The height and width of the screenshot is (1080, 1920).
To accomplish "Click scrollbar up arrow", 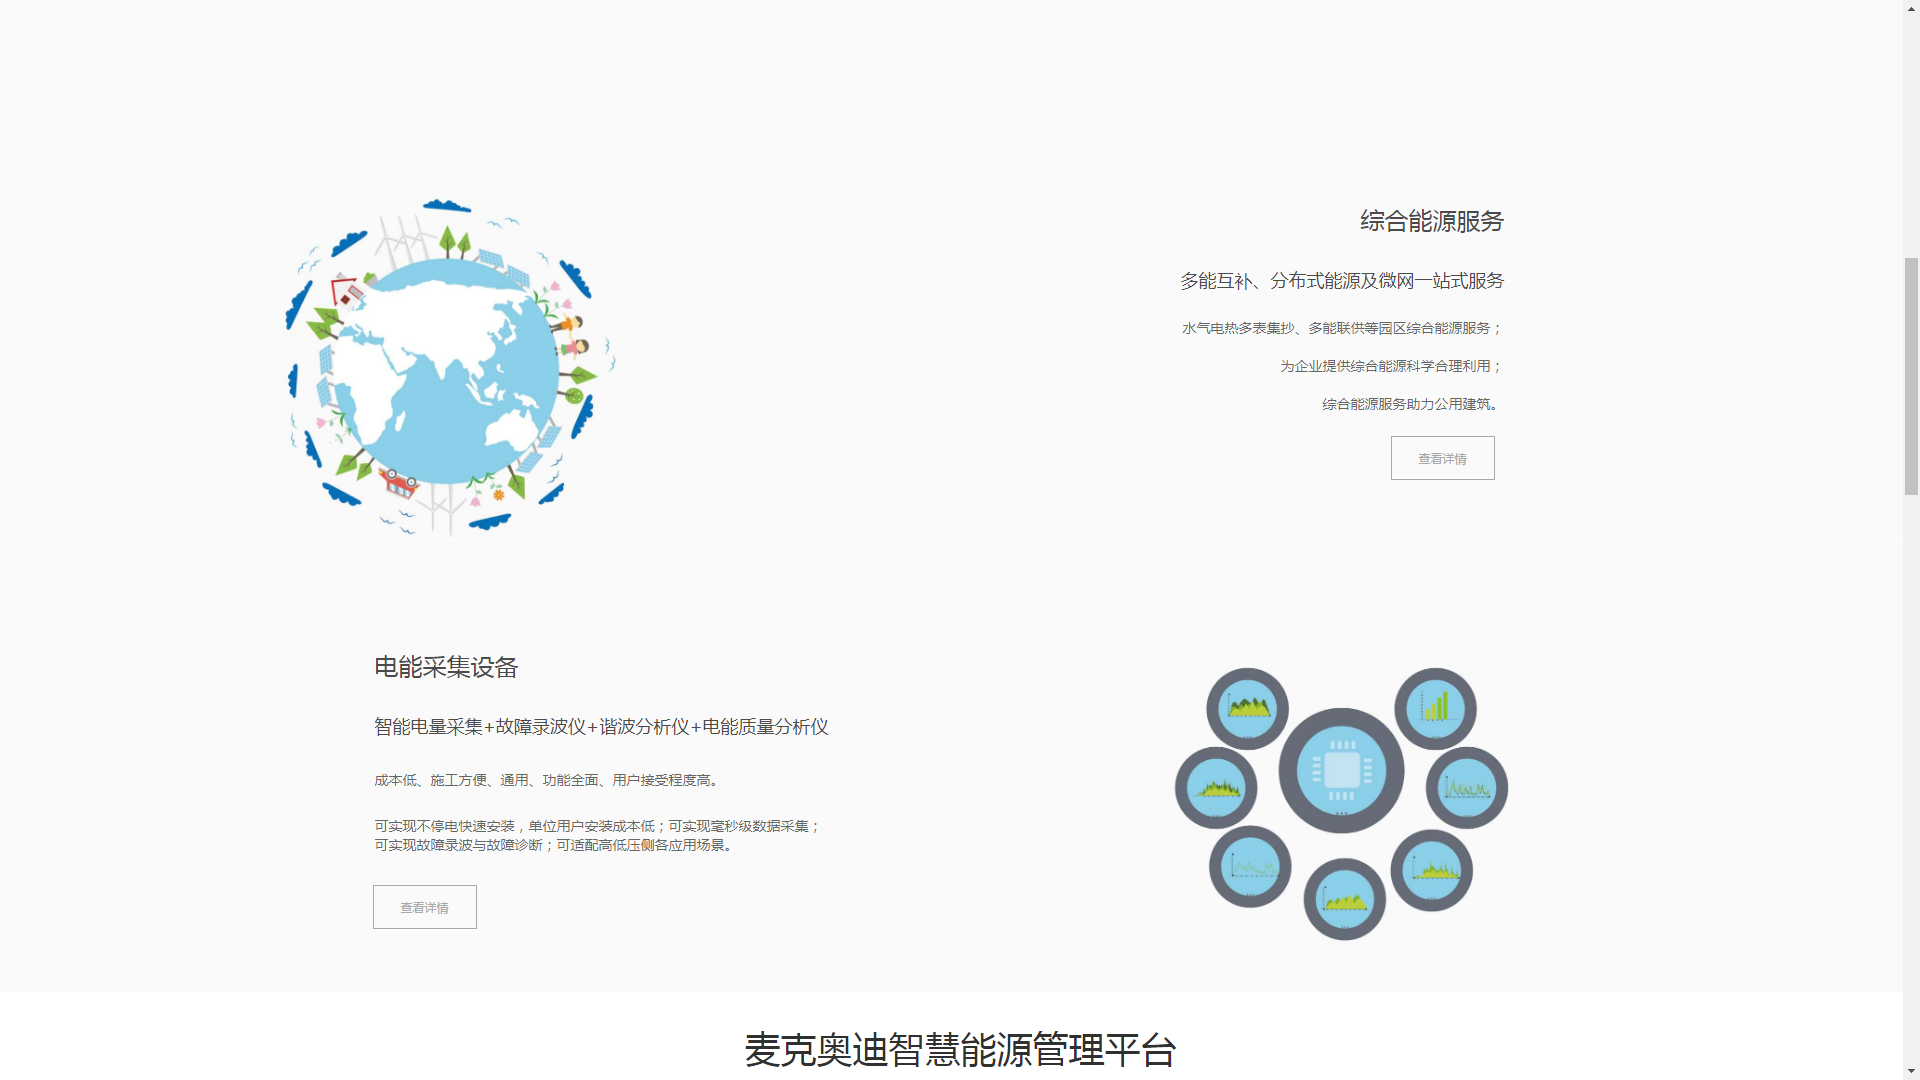I will pyautogui.click(x=1911, y=8).
